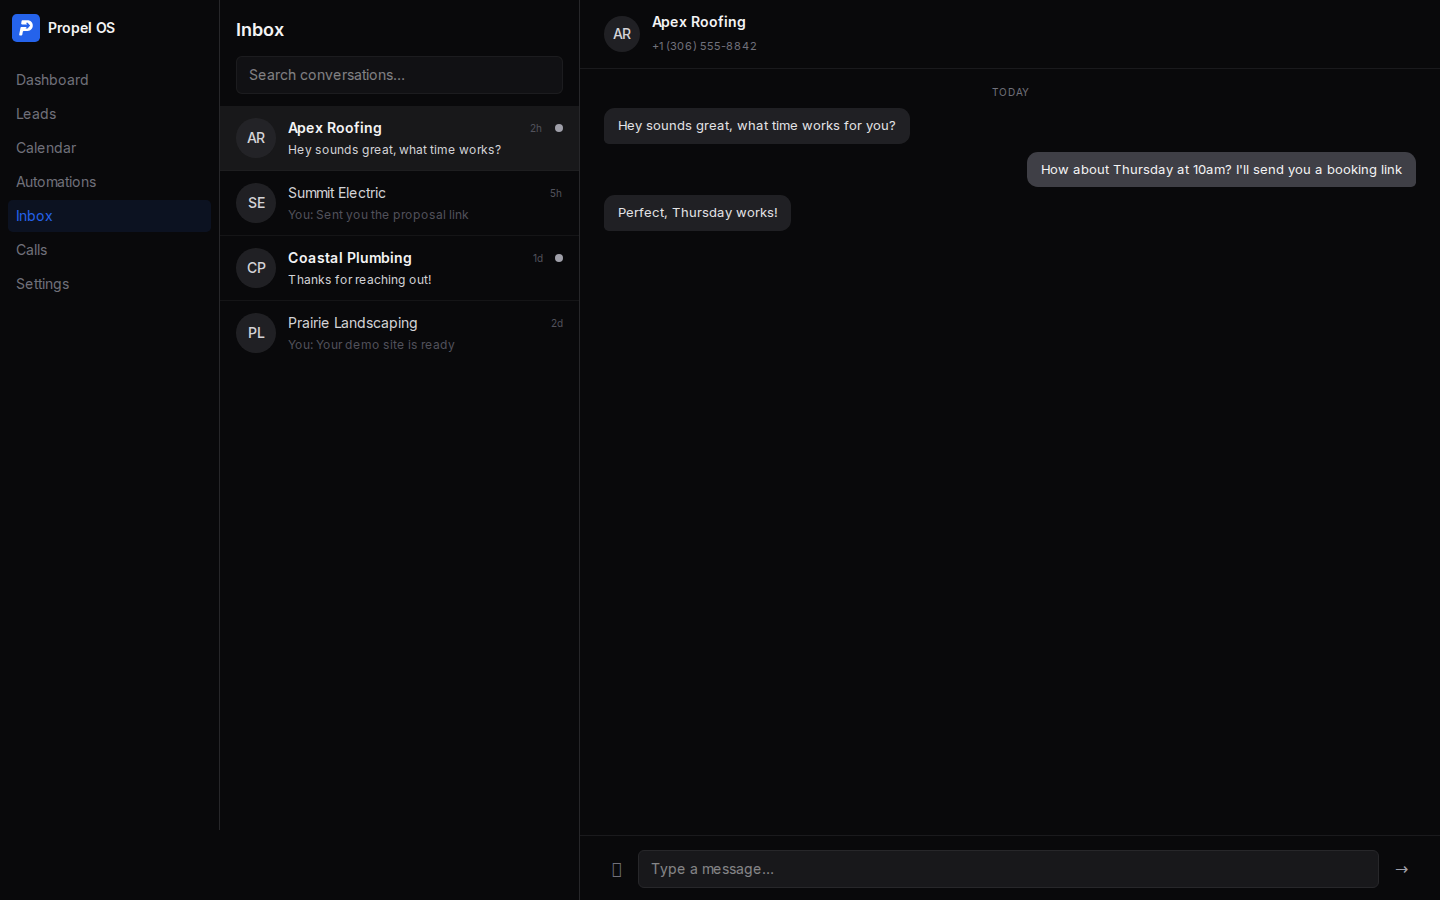Click the Propel OS logo icon

click(26, 28)
